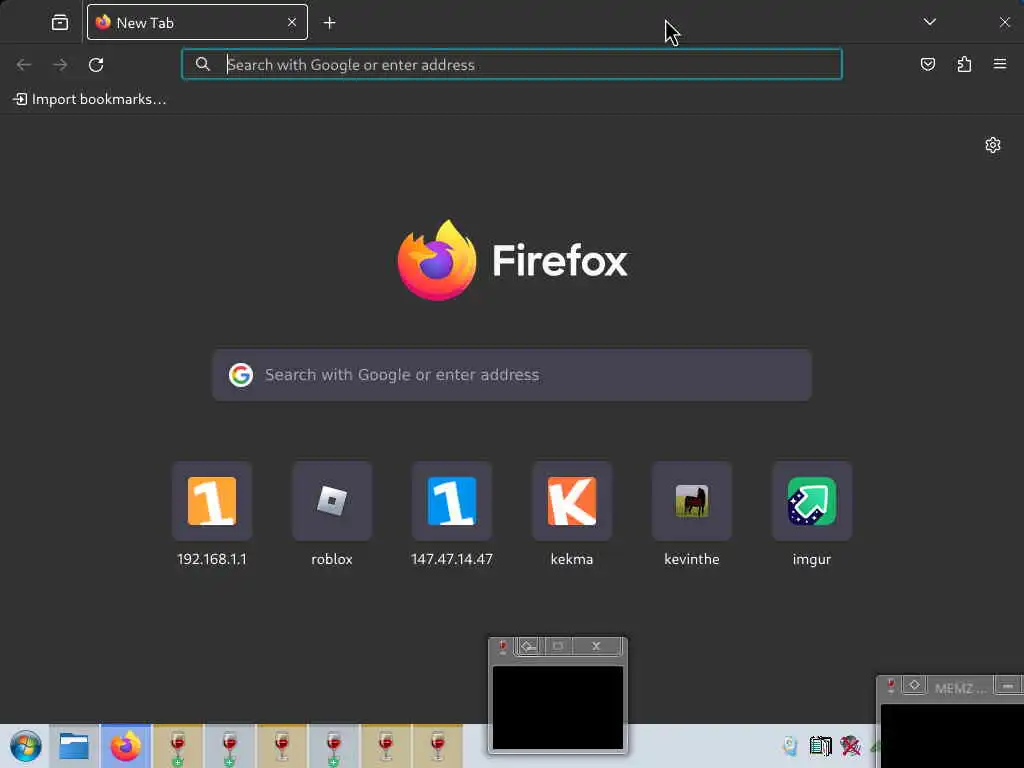Click pin icon in small Wine window
Image resolution: width=1024 pixels, height=768 pixels.
coord(529,647)
